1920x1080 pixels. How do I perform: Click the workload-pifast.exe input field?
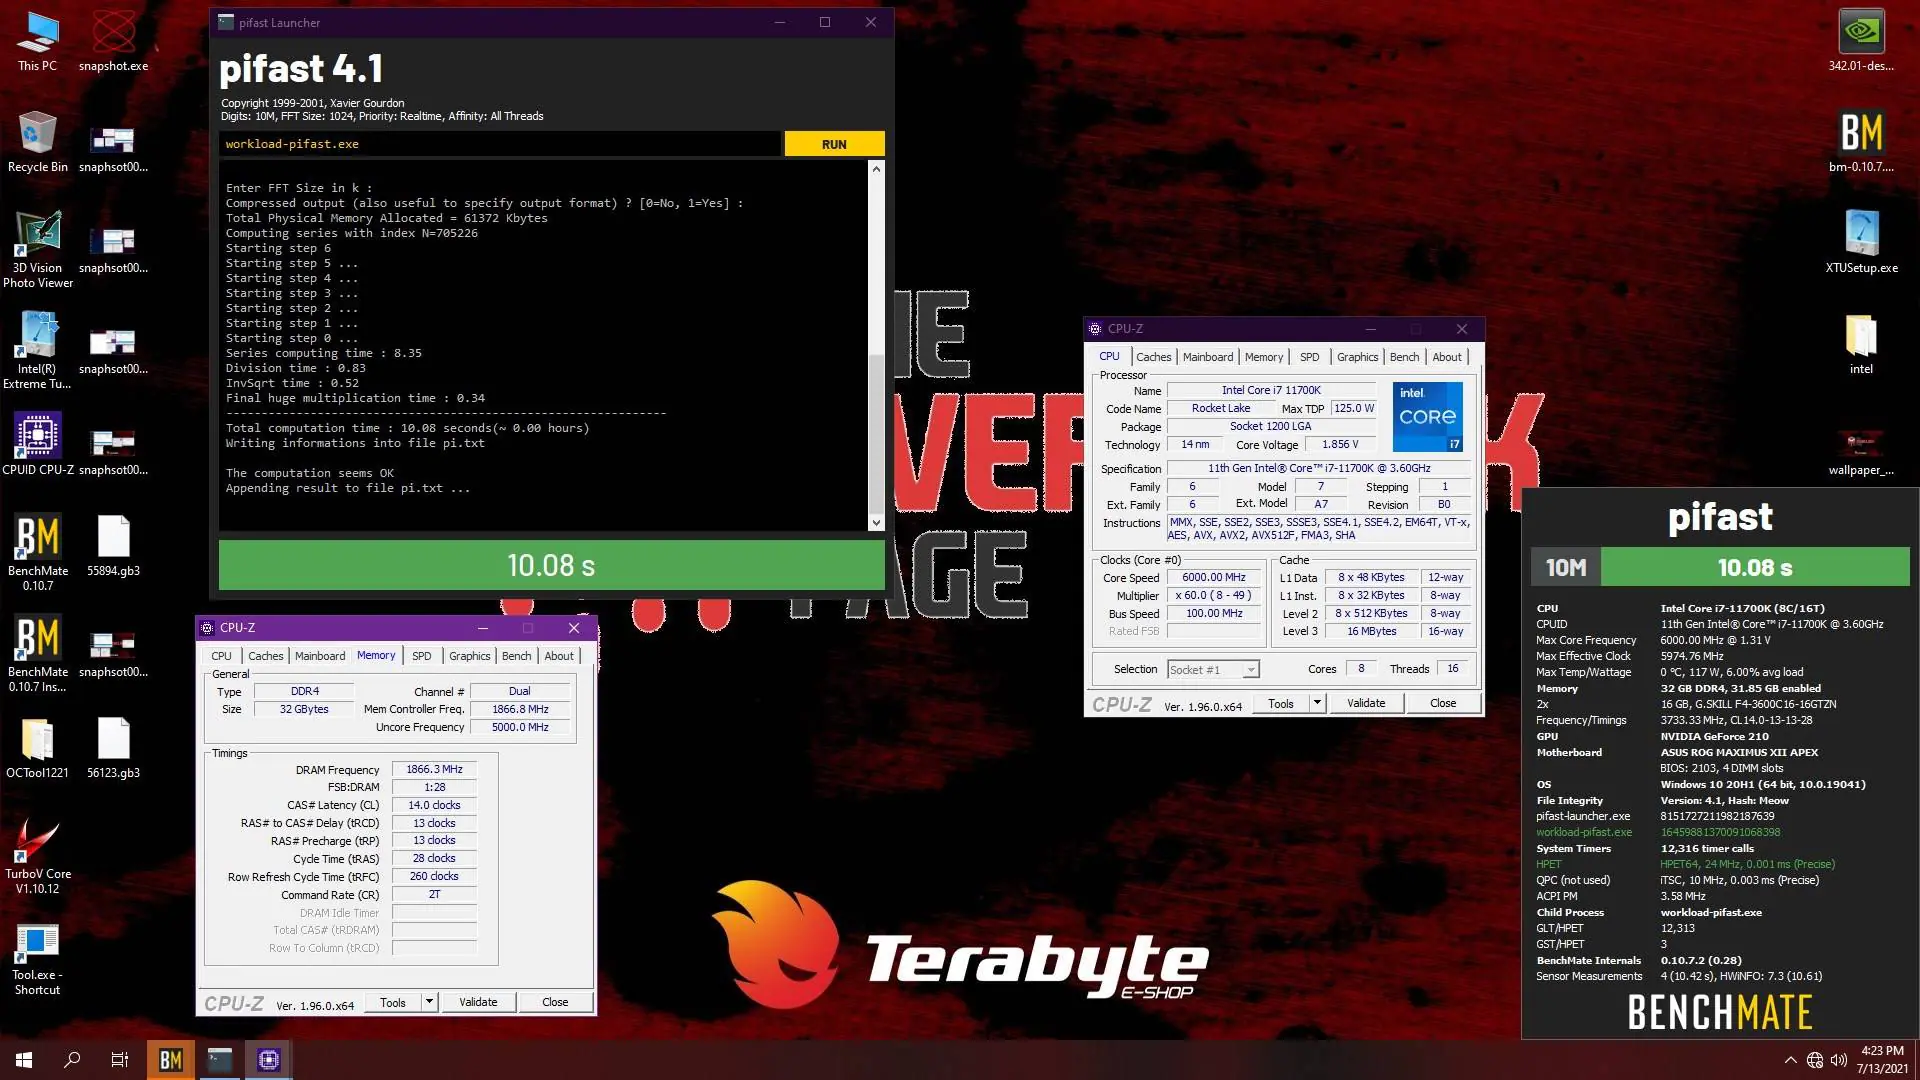pos(499,144)
